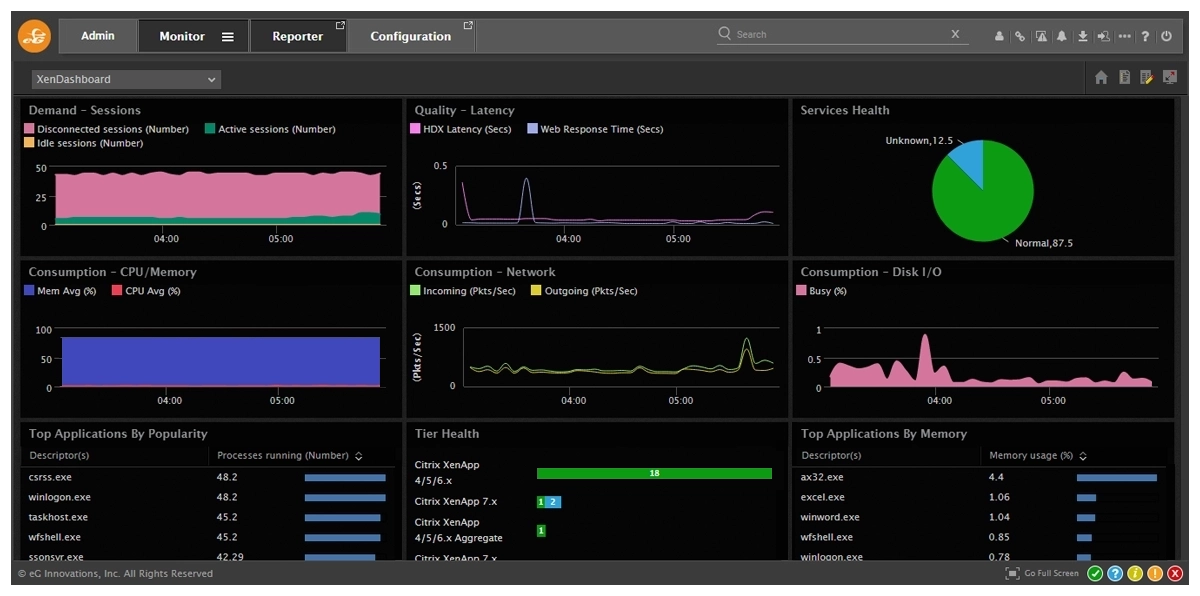Click the edit dashboard pencil icon
The image size is (1200, 596).
[1147, 78]
